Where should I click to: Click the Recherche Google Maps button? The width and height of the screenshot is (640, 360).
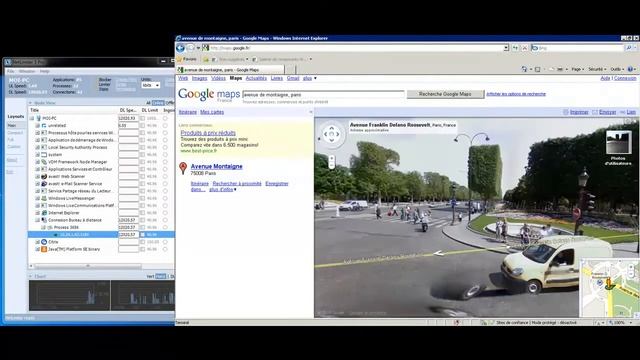pyautogui.click(x=445, y=94)
